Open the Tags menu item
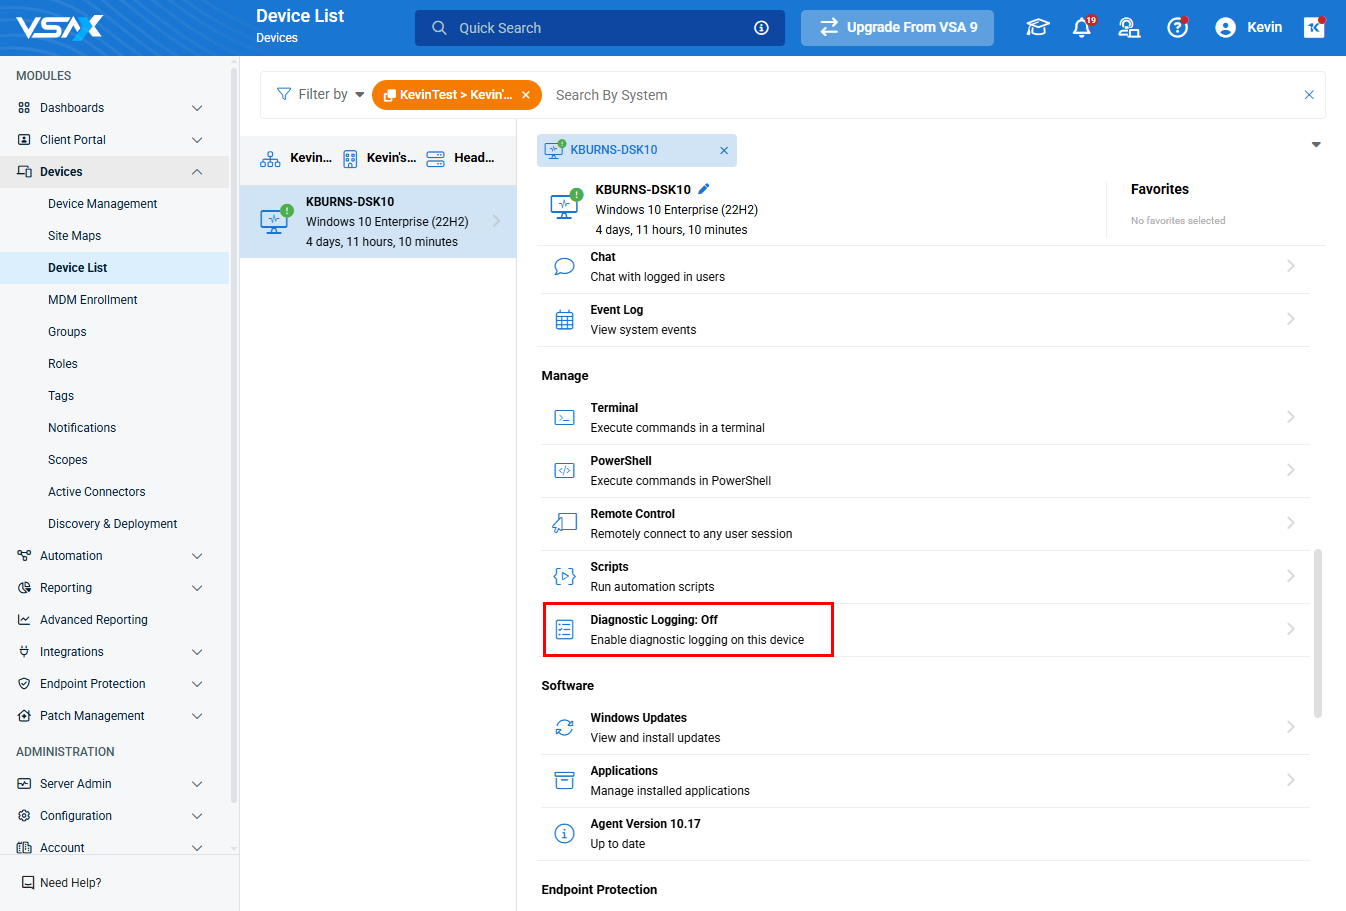Image resolution: width=1346 pixels, height=911 pixels. pos(61,396)
